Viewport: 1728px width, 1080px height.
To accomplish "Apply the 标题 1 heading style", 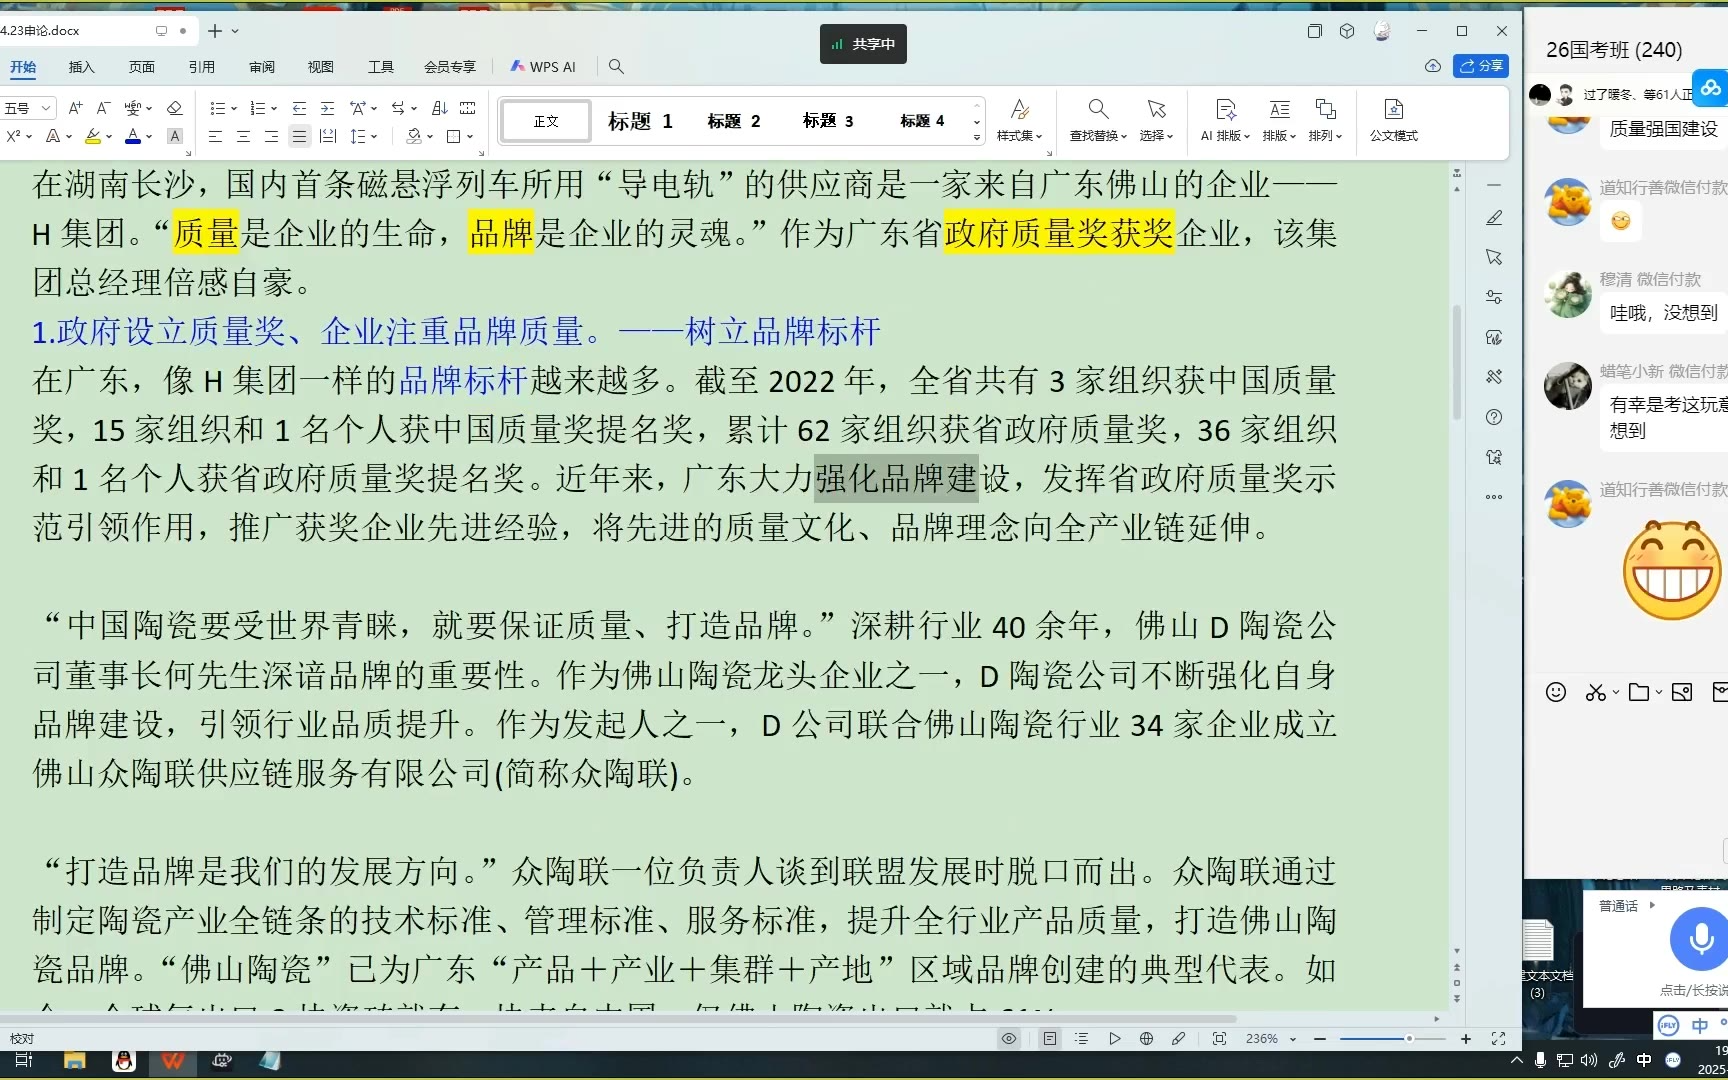I will (x=640, y=121).
